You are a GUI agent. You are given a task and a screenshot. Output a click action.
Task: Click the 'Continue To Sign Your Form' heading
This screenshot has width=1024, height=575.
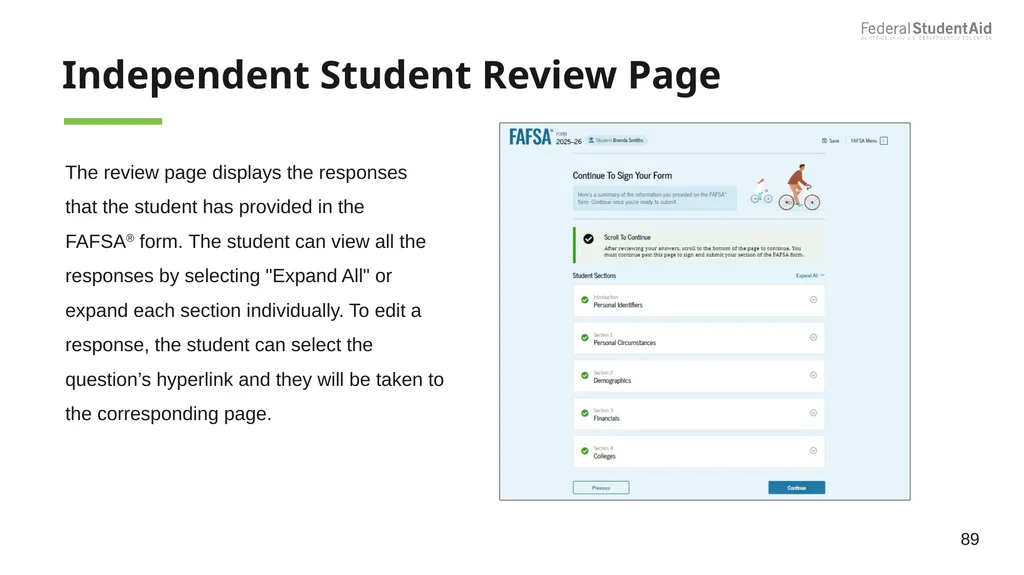coord(622,176)
